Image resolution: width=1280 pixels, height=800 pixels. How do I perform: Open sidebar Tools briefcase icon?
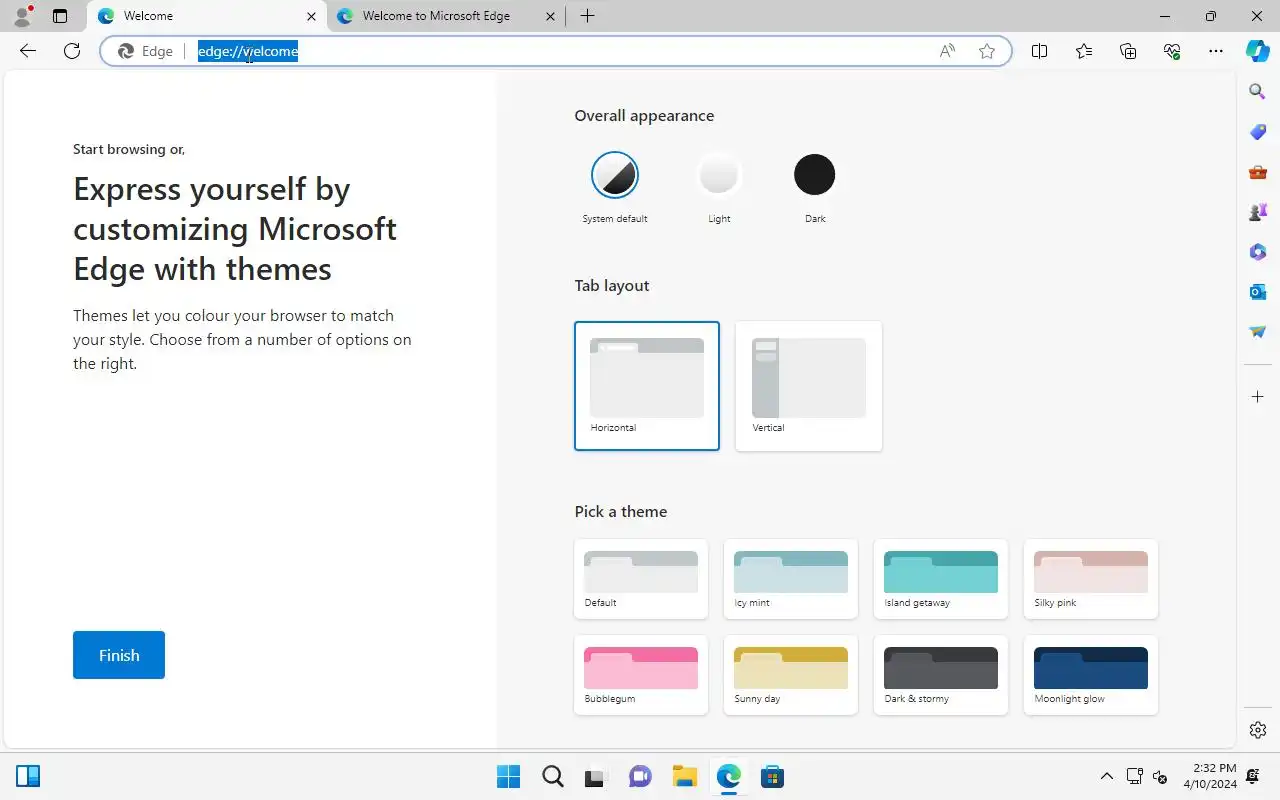click(x=1258, y=172)
